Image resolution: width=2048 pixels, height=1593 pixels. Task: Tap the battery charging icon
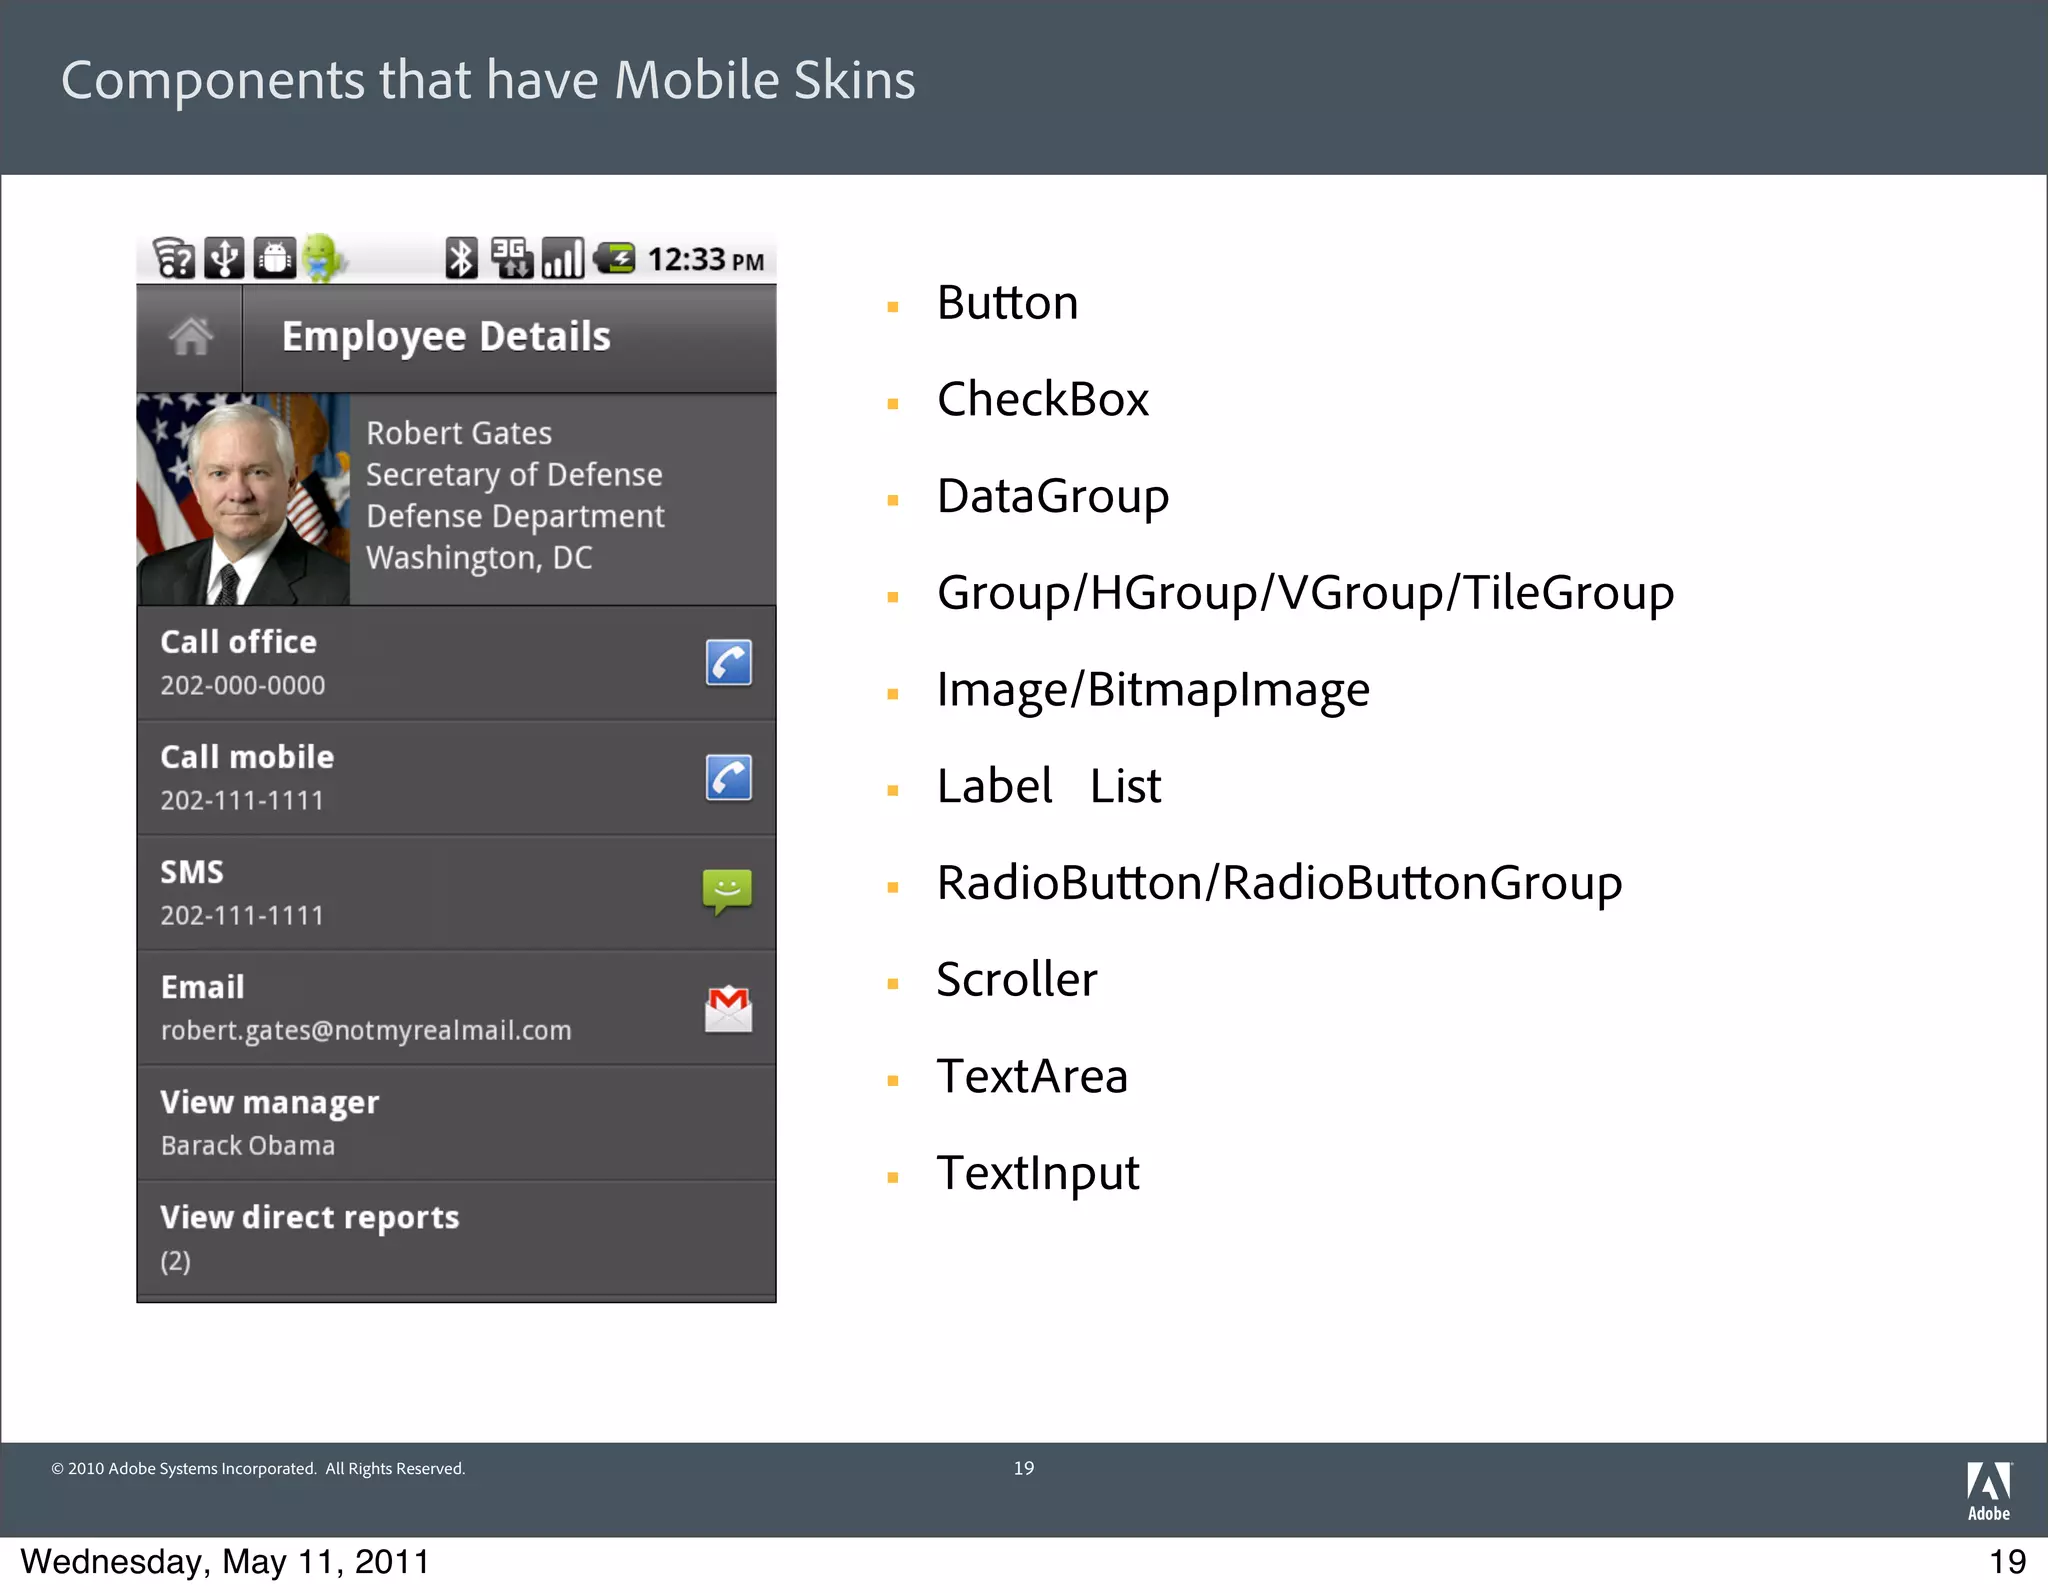coord(614,258)
